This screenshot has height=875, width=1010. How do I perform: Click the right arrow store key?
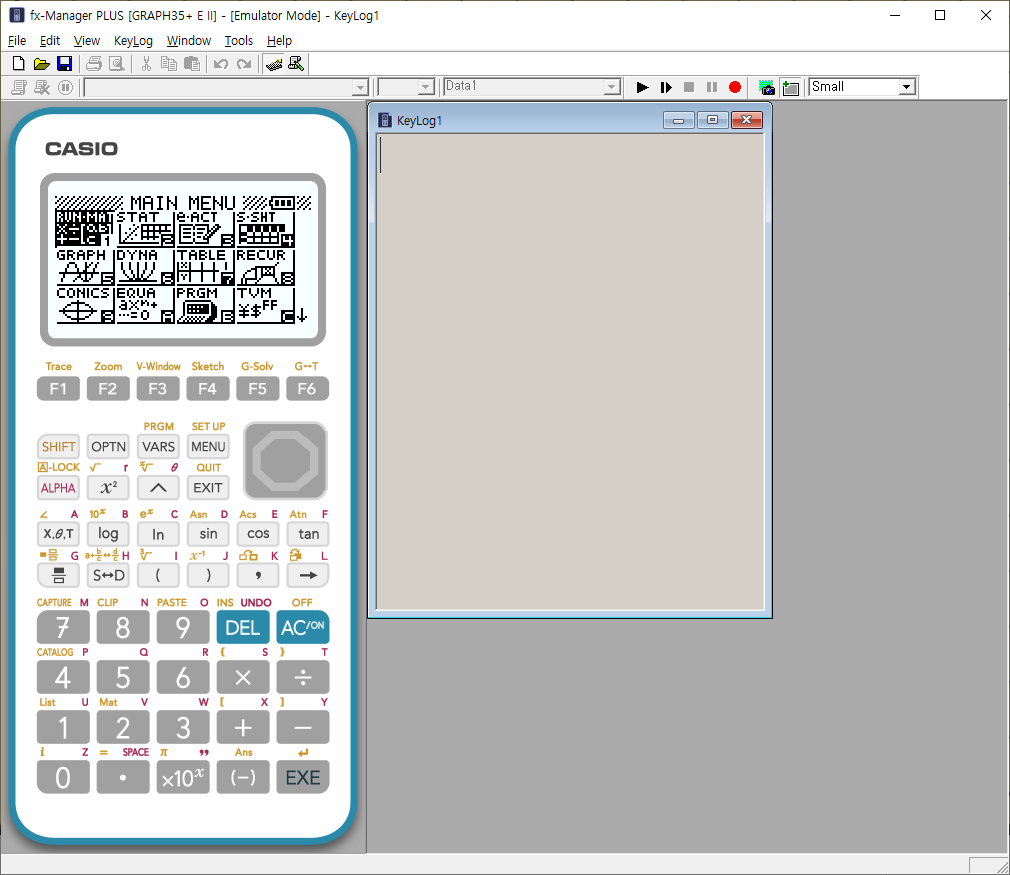[308, 575]
